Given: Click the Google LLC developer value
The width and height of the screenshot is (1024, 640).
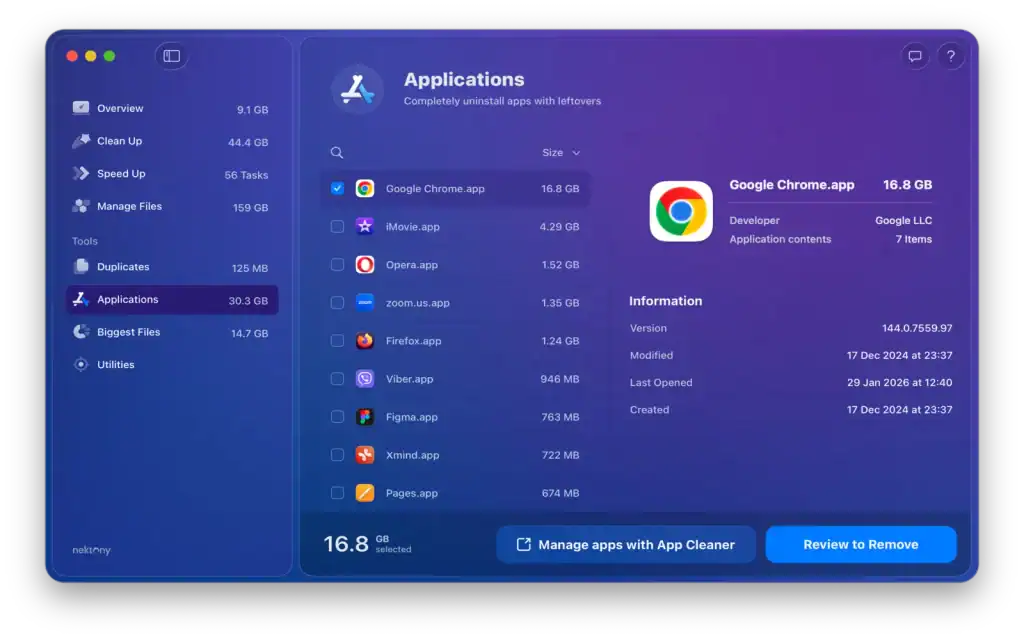Looking at the screenshot, I should point(903,220).
